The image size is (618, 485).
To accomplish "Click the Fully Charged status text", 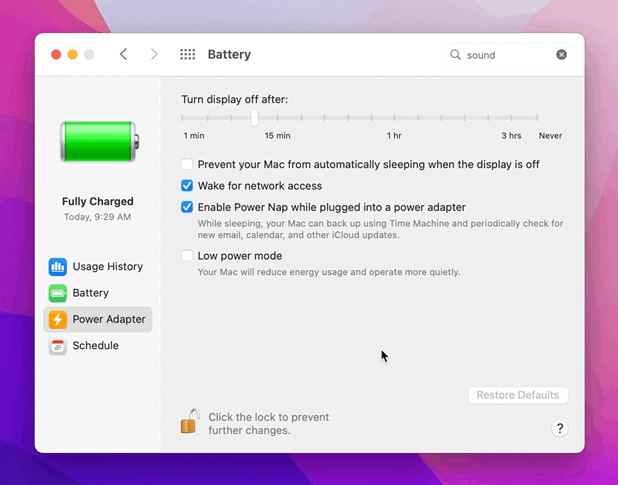I will point(98,201).
